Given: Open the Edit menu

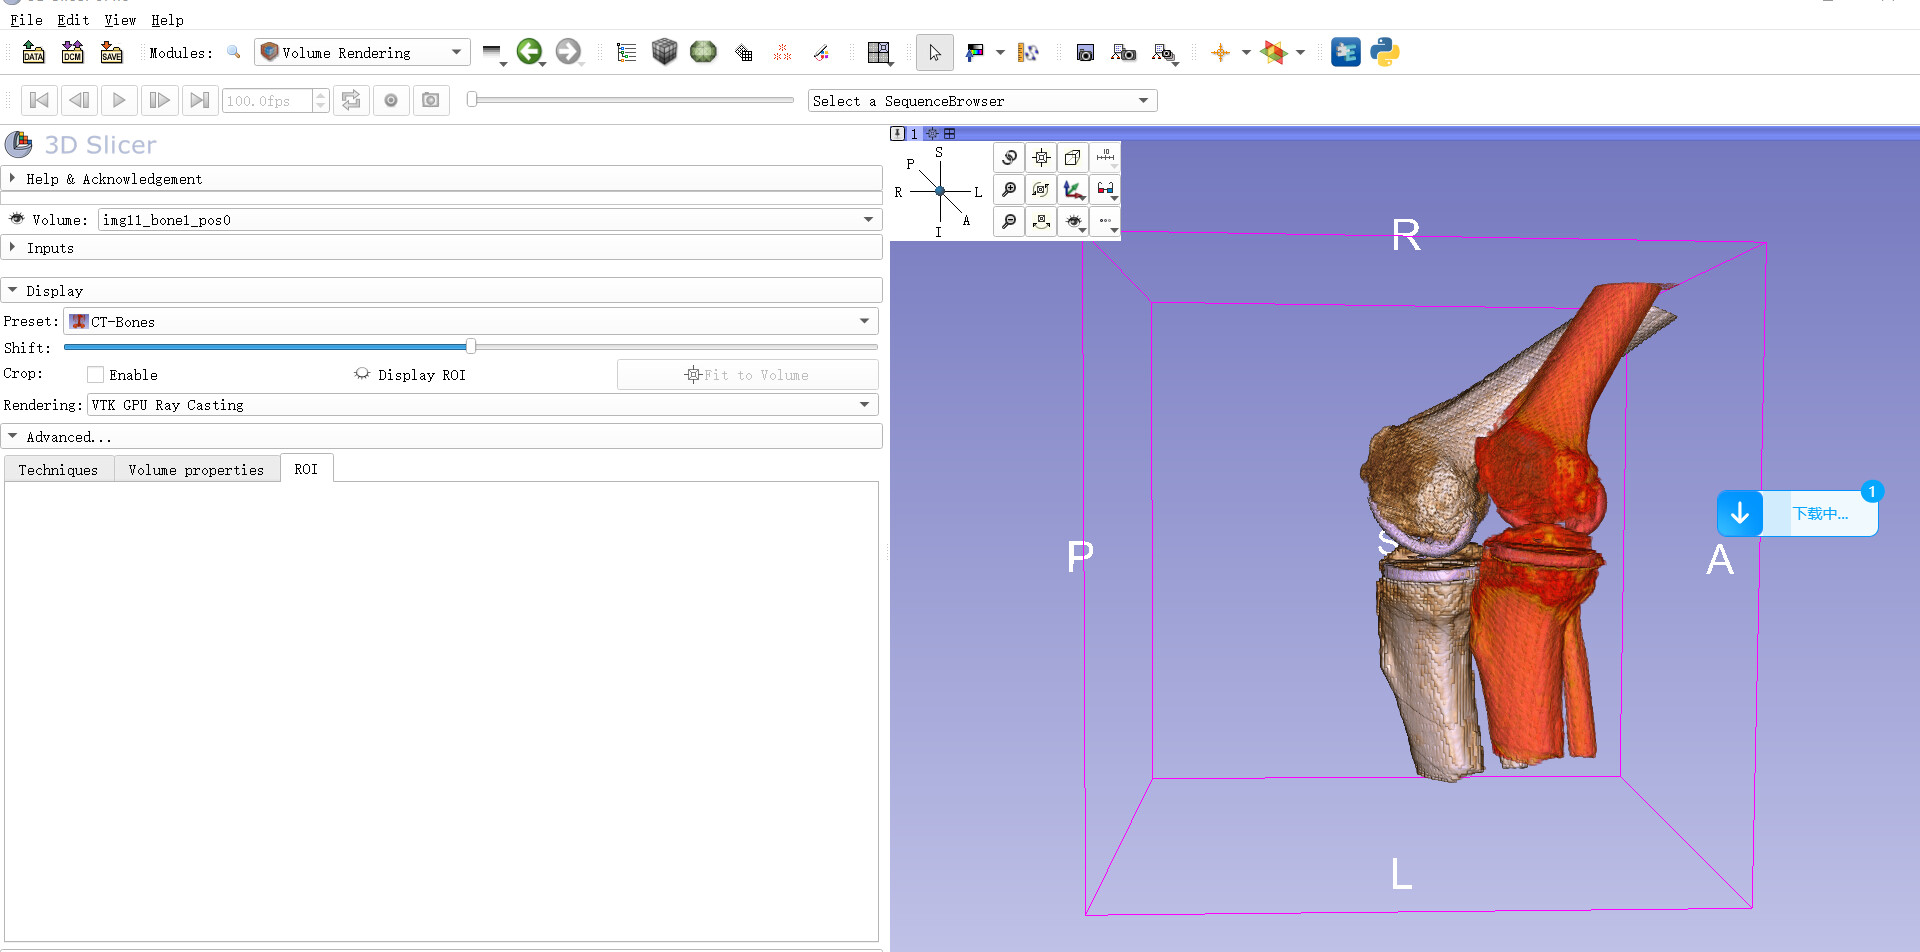Looking at the screenshot, I should (x=73, y=20).
